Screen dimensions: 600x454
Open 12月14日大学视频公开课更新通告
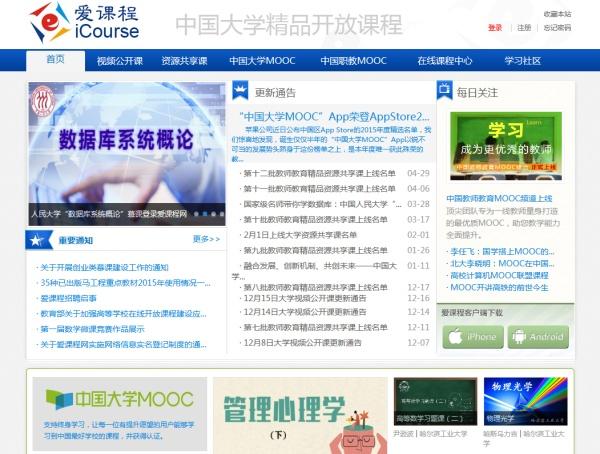(305, 312)
